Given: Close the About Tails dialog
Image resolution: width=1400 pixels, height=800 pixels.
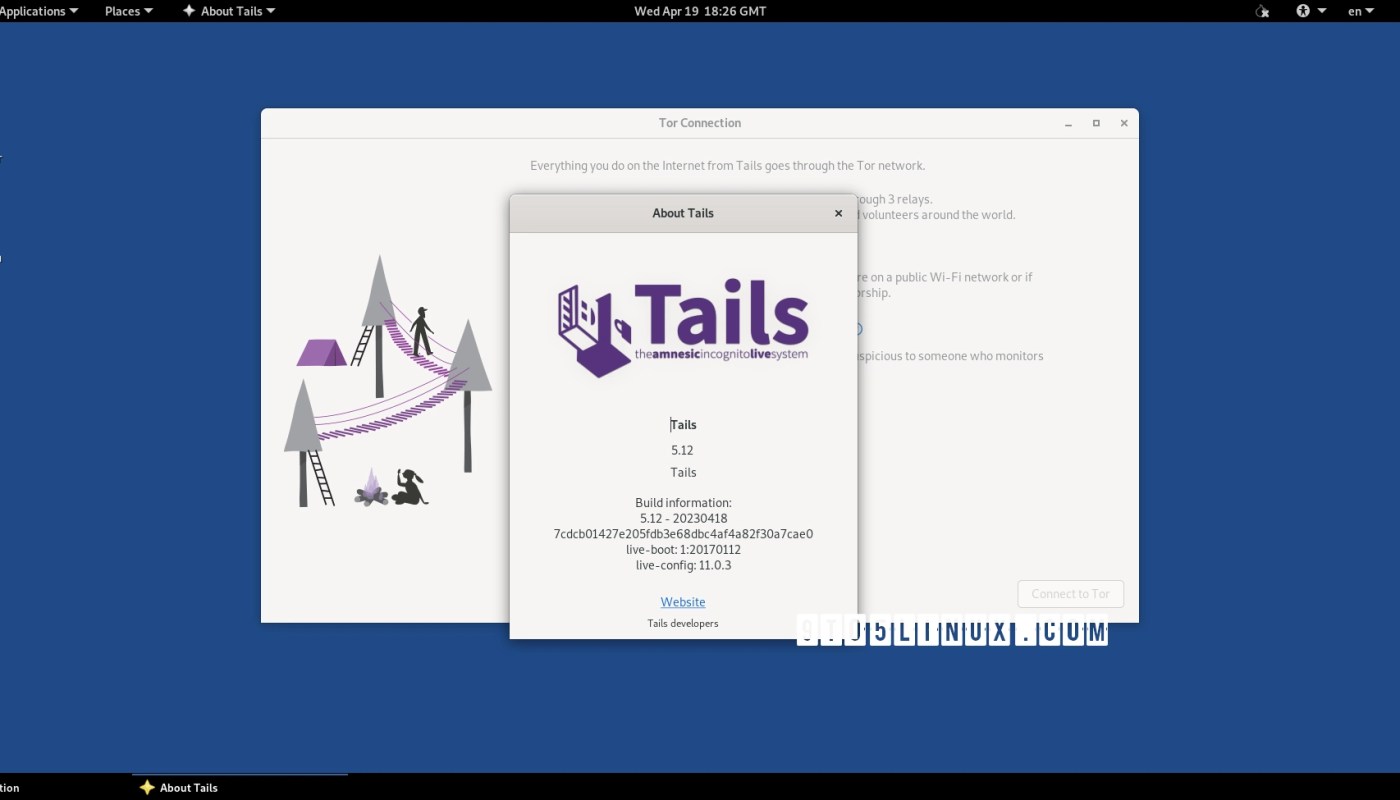Looking at the screenshot, I should pyautogui.click(x=838, y=213).
